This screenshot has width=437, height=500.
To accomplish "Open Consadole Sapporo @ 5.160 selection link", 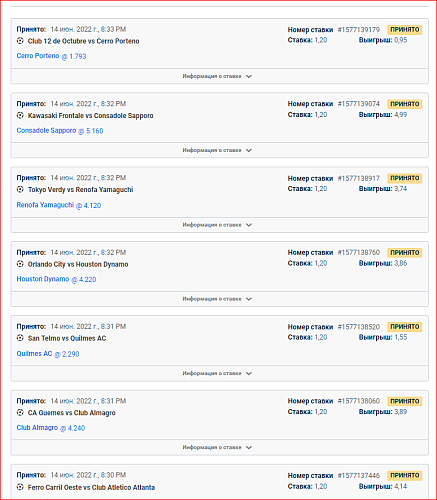I will pyautogui.click(x=60, y=131).
